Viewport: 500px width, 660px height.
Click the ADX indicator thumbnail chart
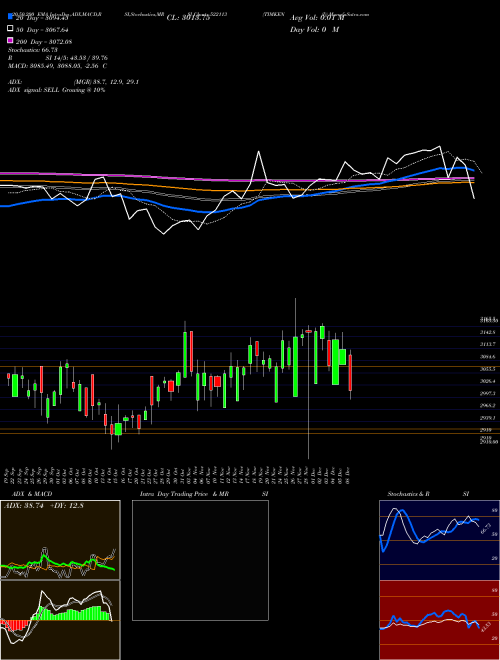(x=60, y=540)
